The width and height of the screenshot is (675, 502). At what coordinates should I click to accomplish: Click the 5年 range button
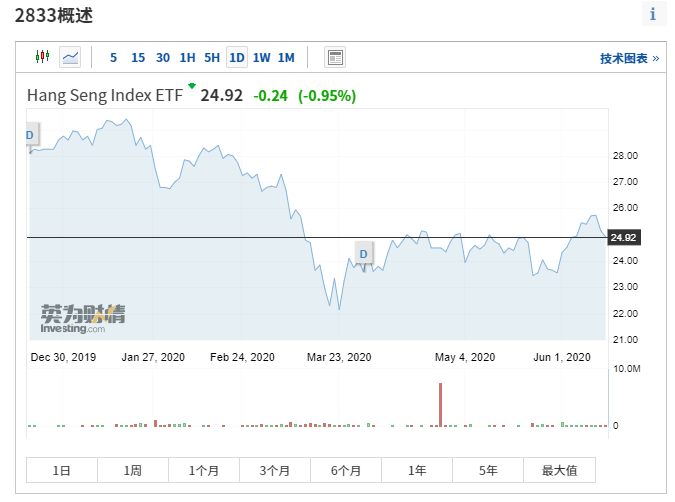pos(488,470)
